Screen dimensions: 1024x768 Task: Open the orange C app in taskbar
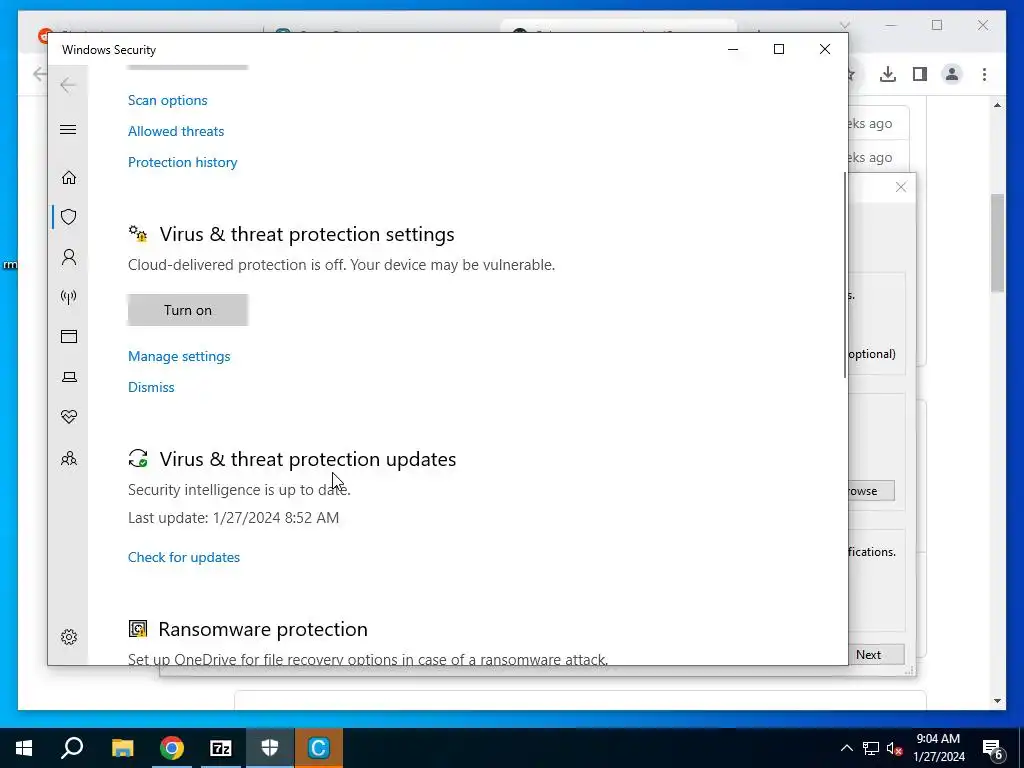(x=319, y=748)
